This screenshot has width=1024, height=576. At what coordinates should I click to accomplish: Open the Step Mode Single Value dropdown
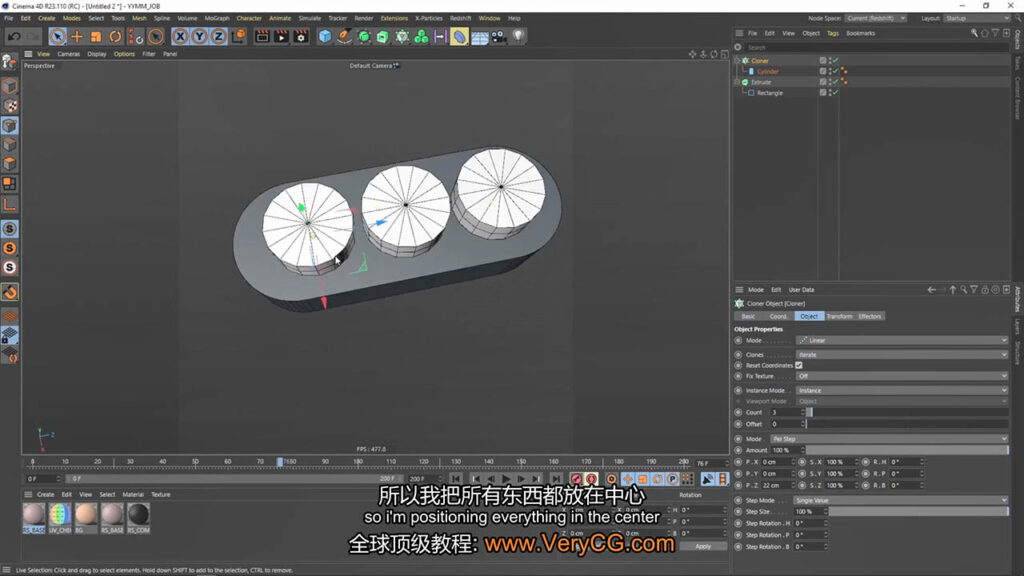click(x=901, y=500)
